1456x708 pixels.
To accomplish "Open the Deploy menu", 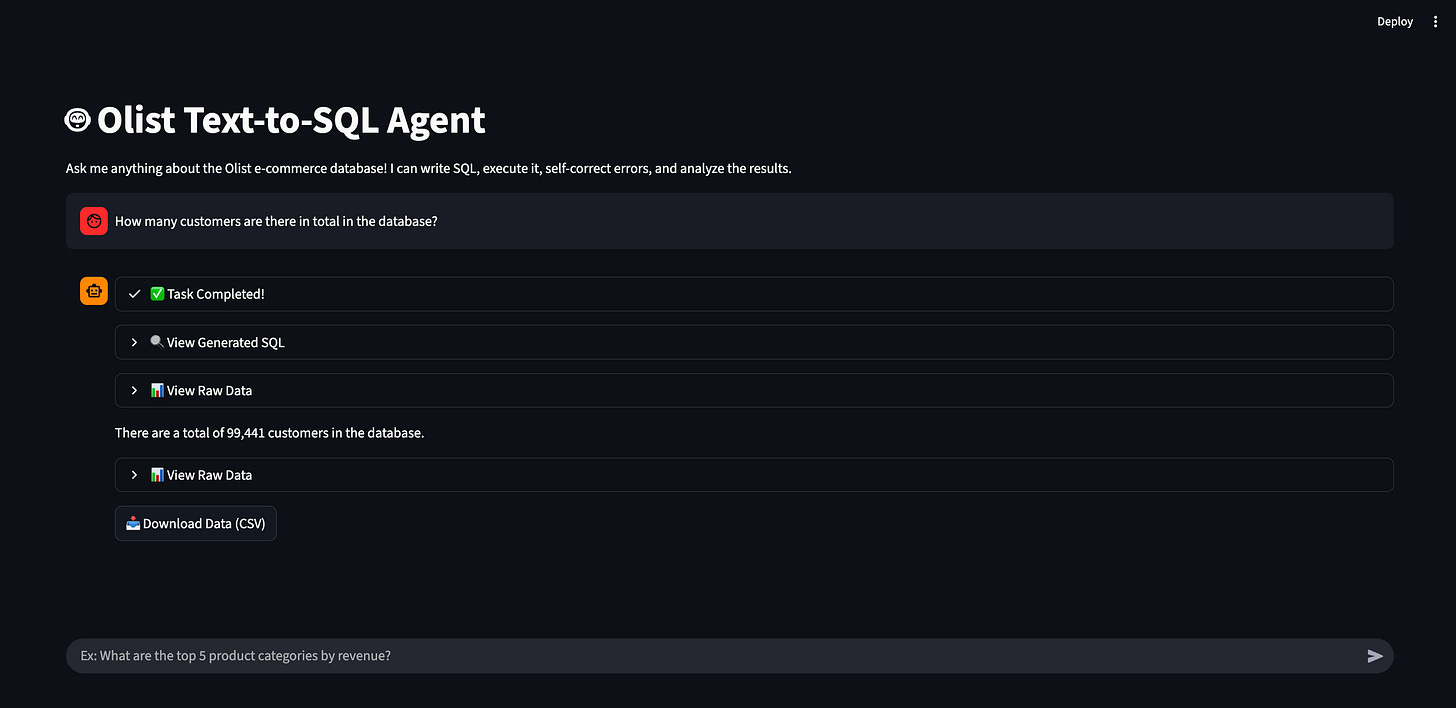I will click(x=1394, y=21).
